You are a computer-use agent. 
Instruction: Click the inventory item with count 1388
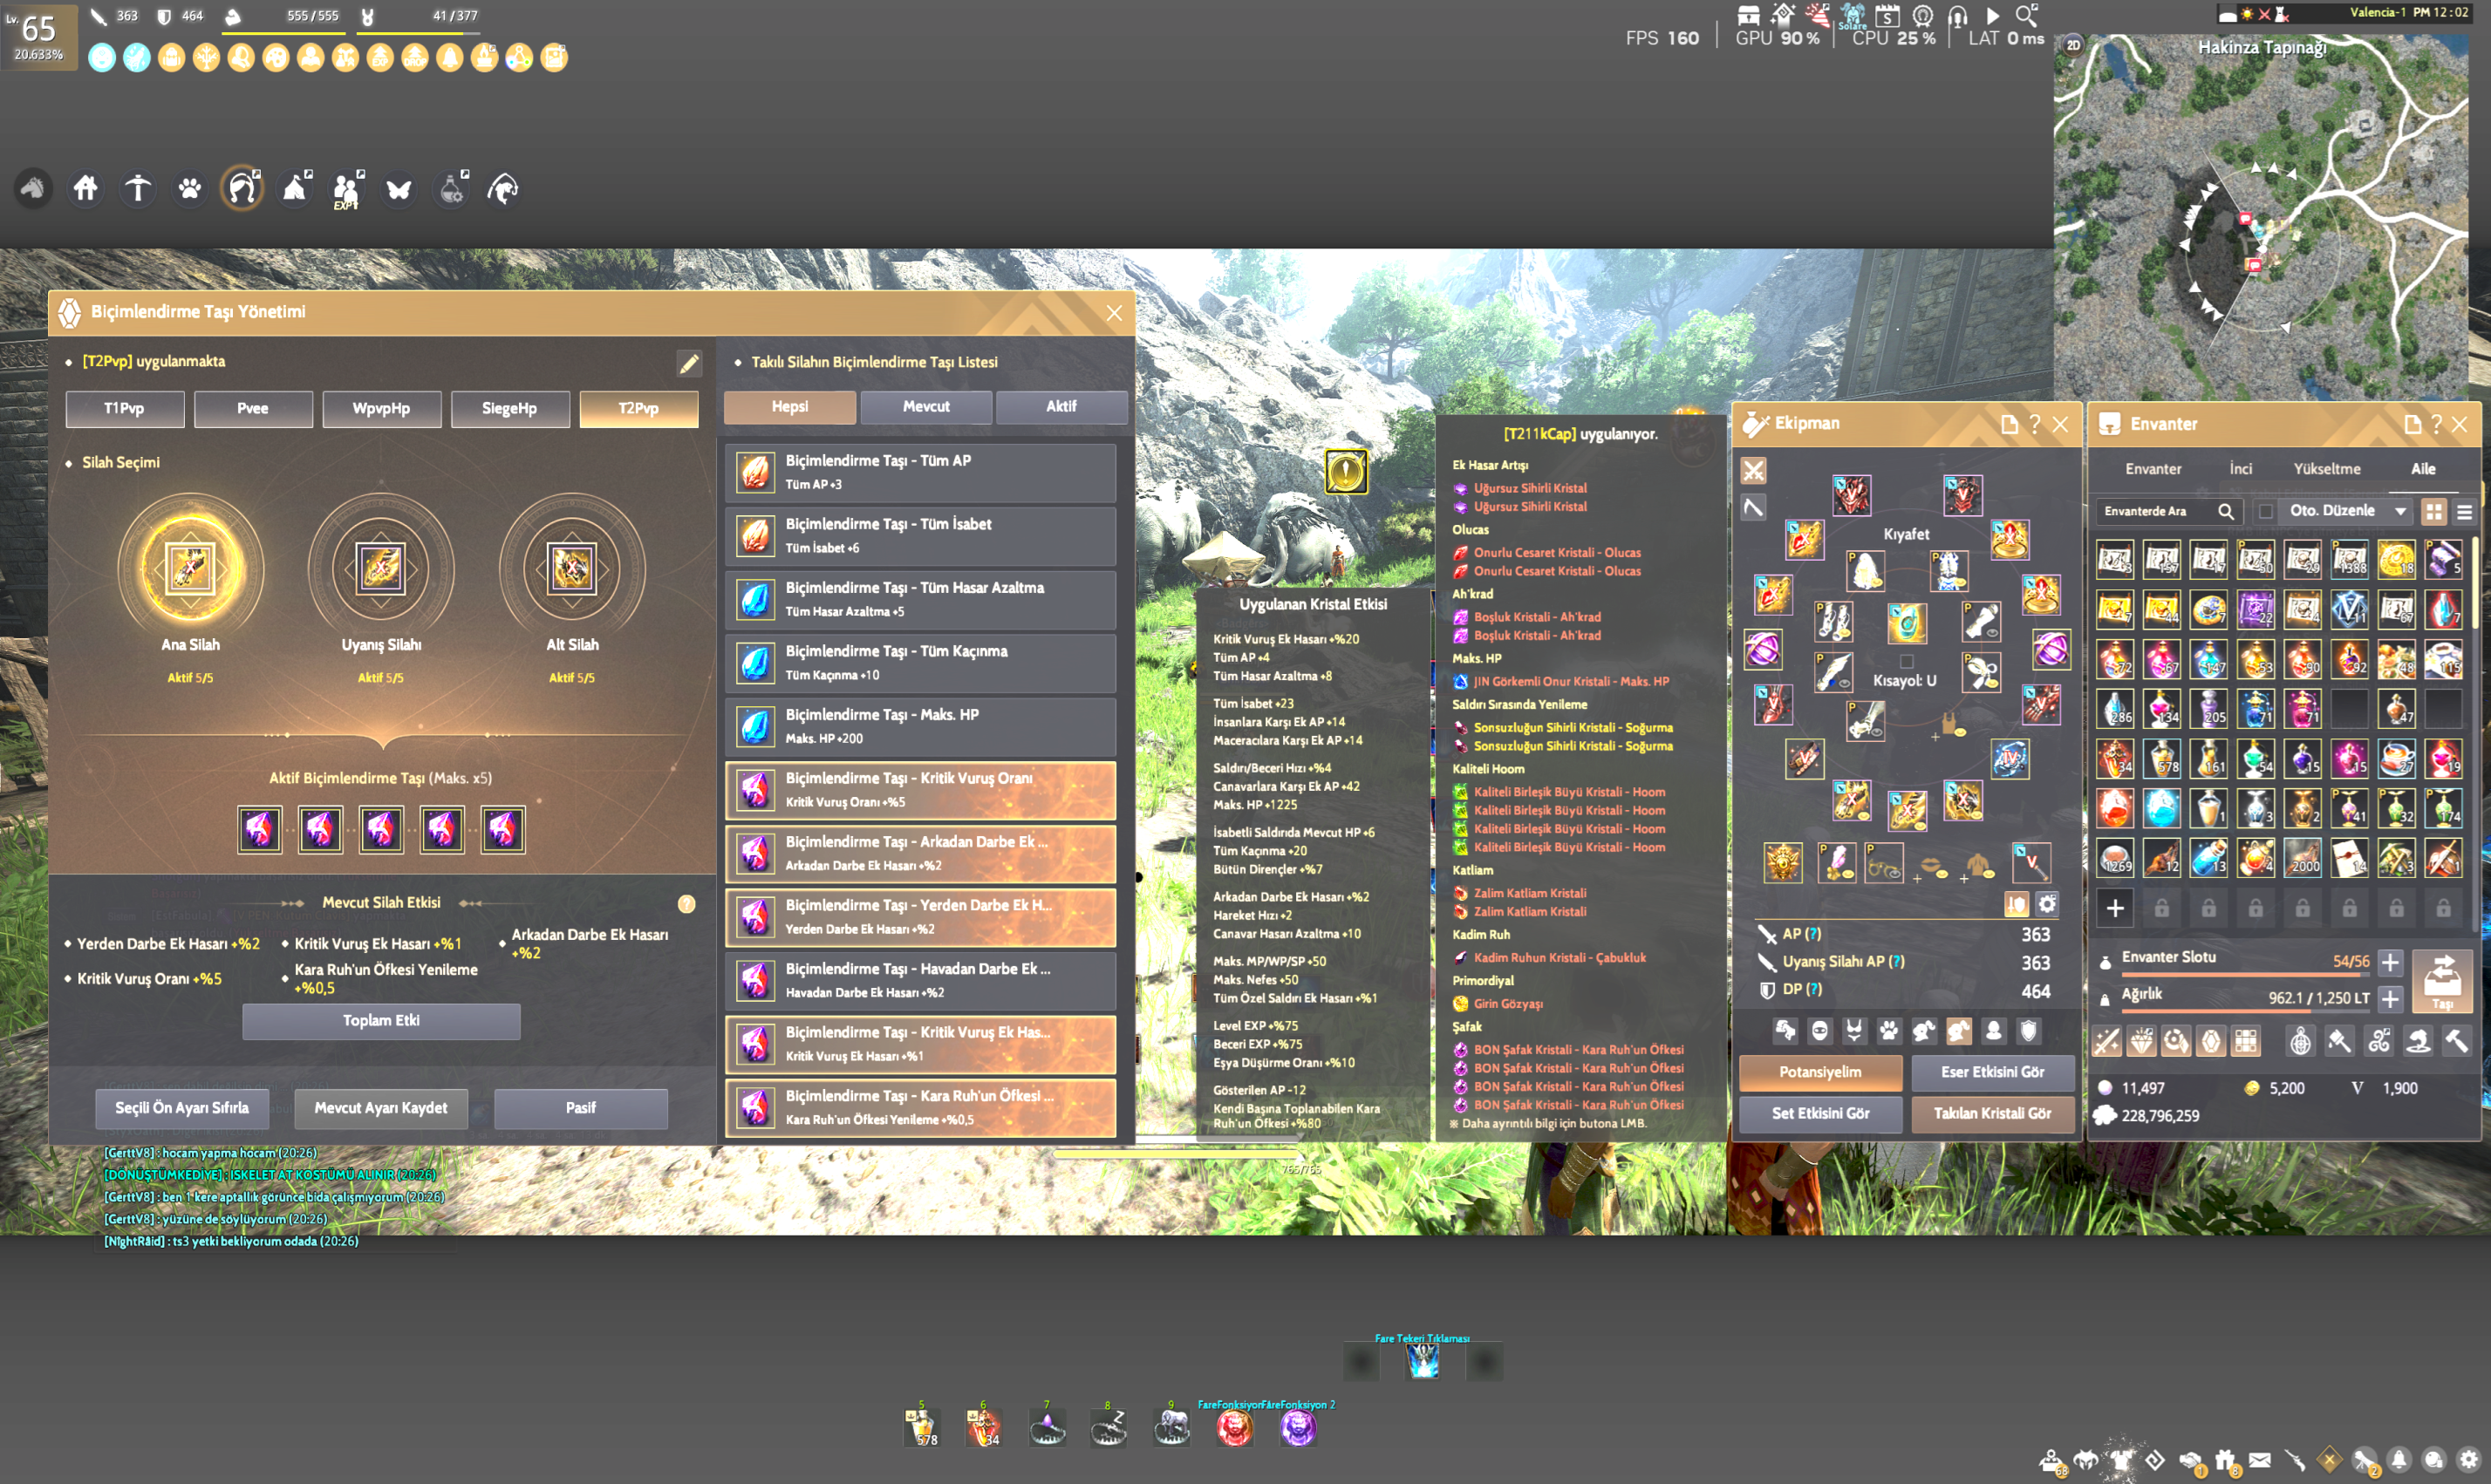[x=2349, y=558]
